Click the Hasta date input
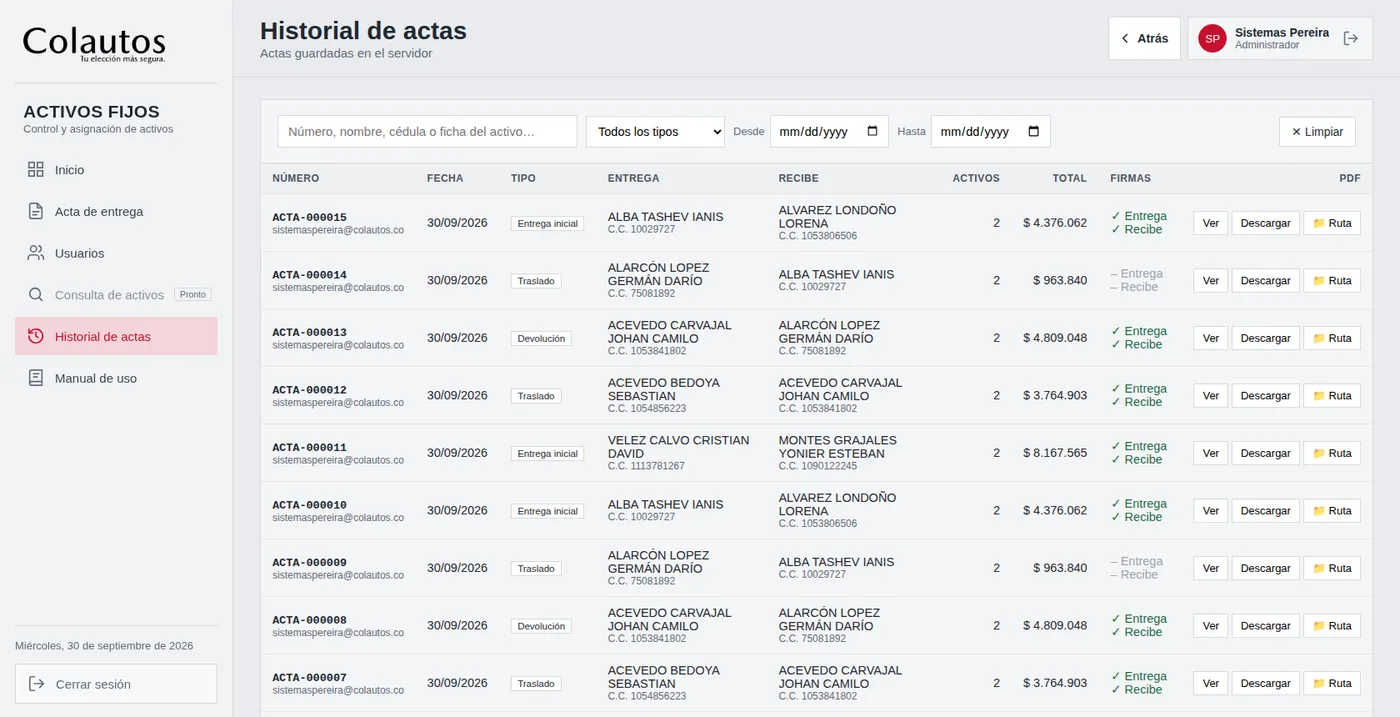Image resolution: width=1400 pixels, height=717 pixels. 990,132
